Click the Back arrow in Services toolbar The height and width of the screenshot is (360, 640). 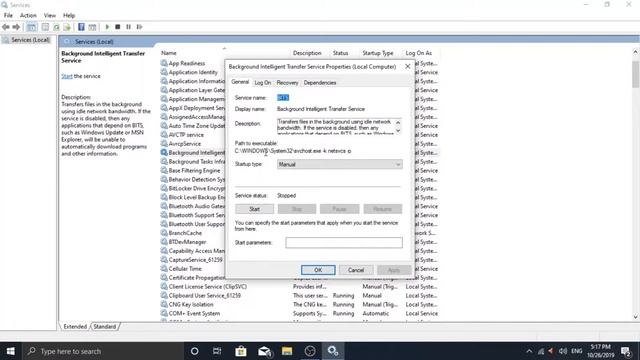tap(6, 27)
